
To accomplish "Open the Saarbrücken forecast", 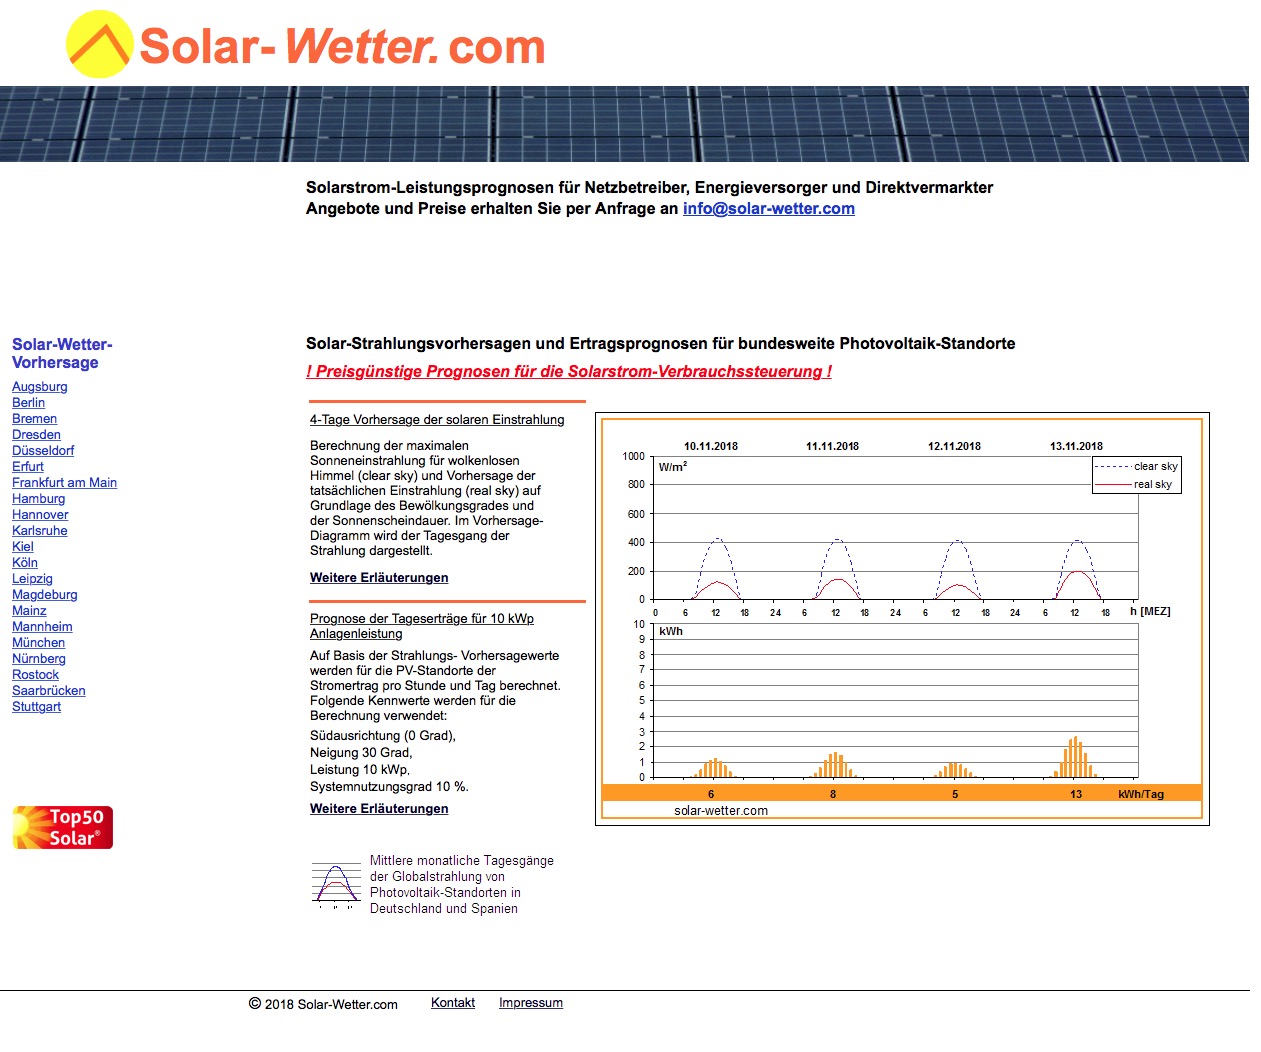I will click(x=49, y=690).
